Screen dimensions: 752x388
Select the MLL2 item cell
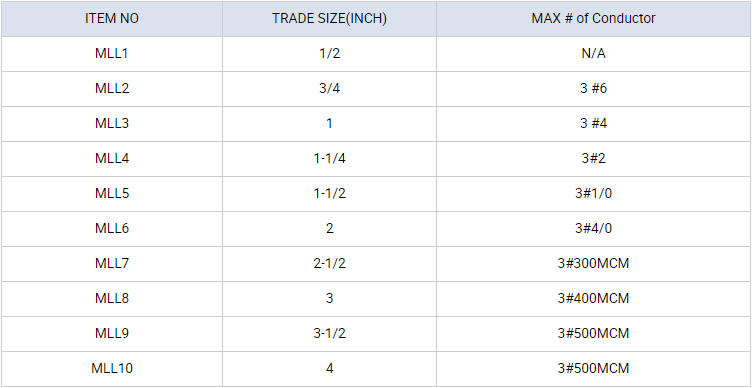[x=112, y=89]
